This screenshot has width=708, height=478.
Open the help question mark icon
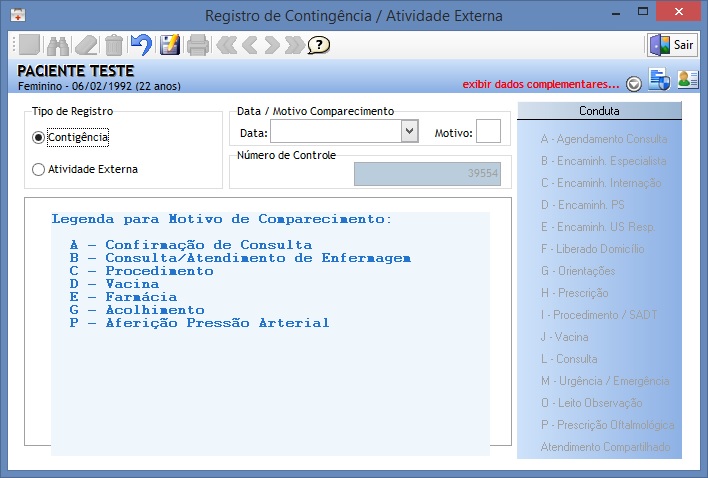coord(319,45)
